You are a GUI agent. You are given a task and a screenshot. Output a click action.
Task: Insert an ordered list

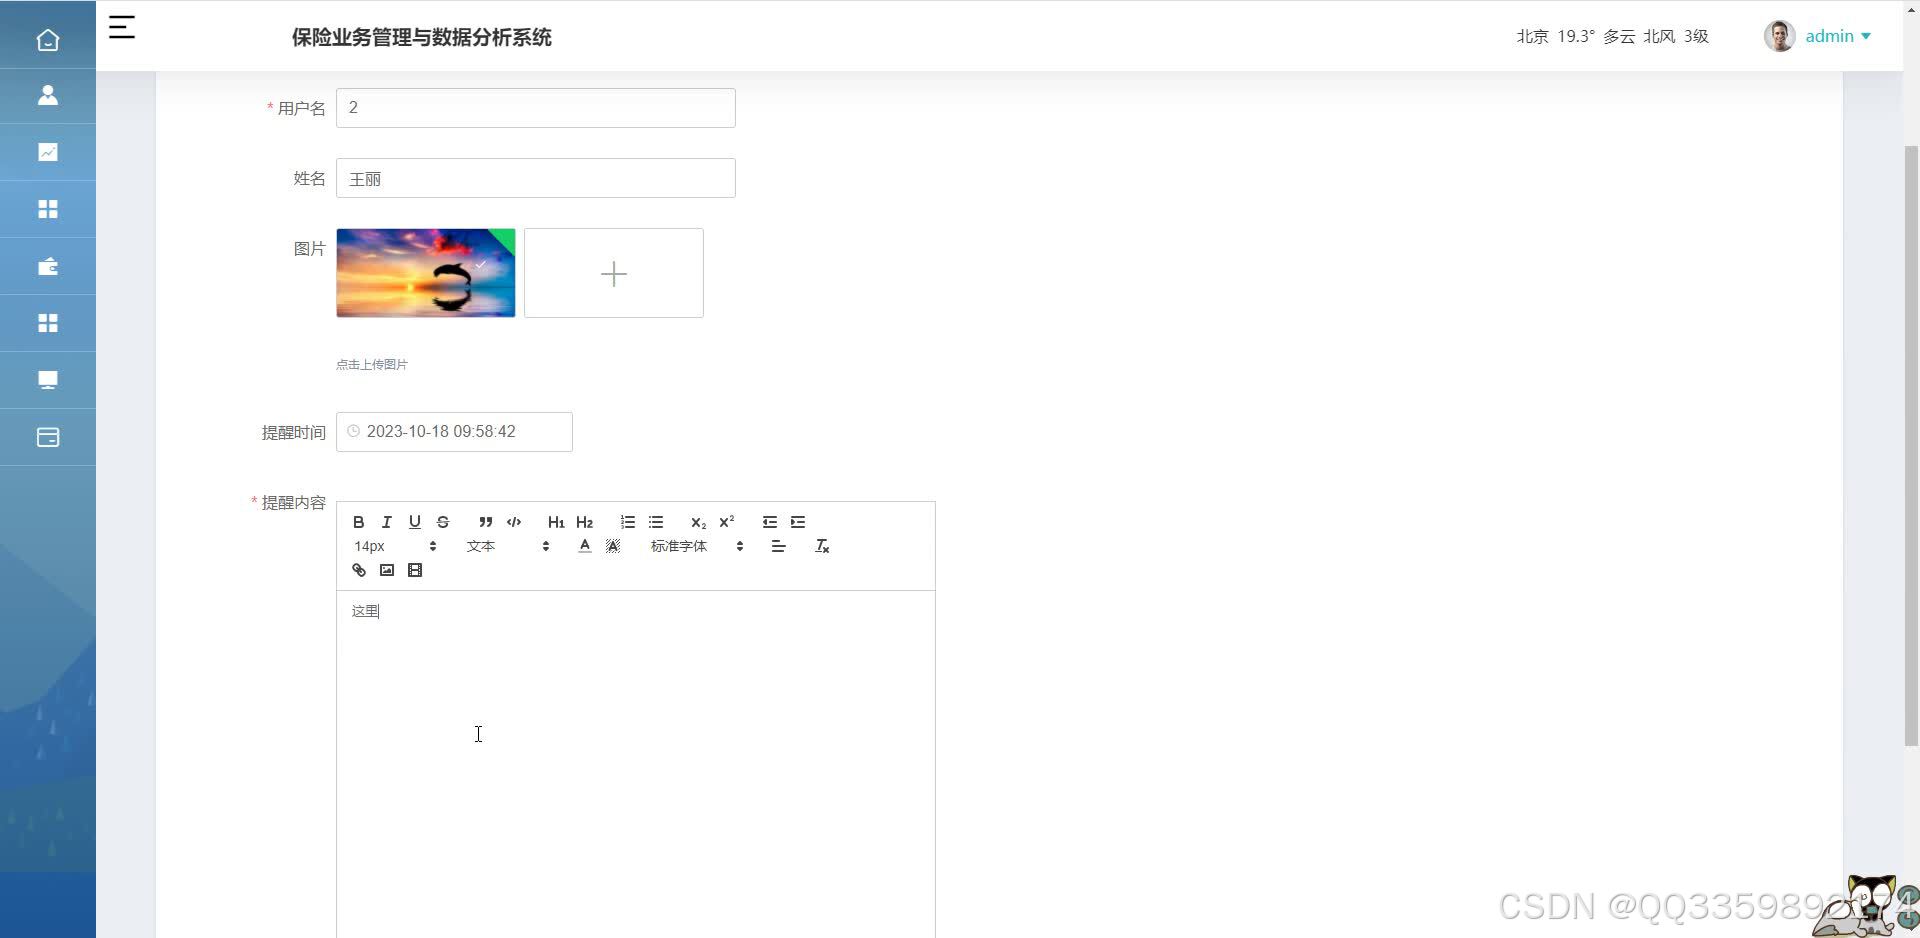tap(627, 521)
